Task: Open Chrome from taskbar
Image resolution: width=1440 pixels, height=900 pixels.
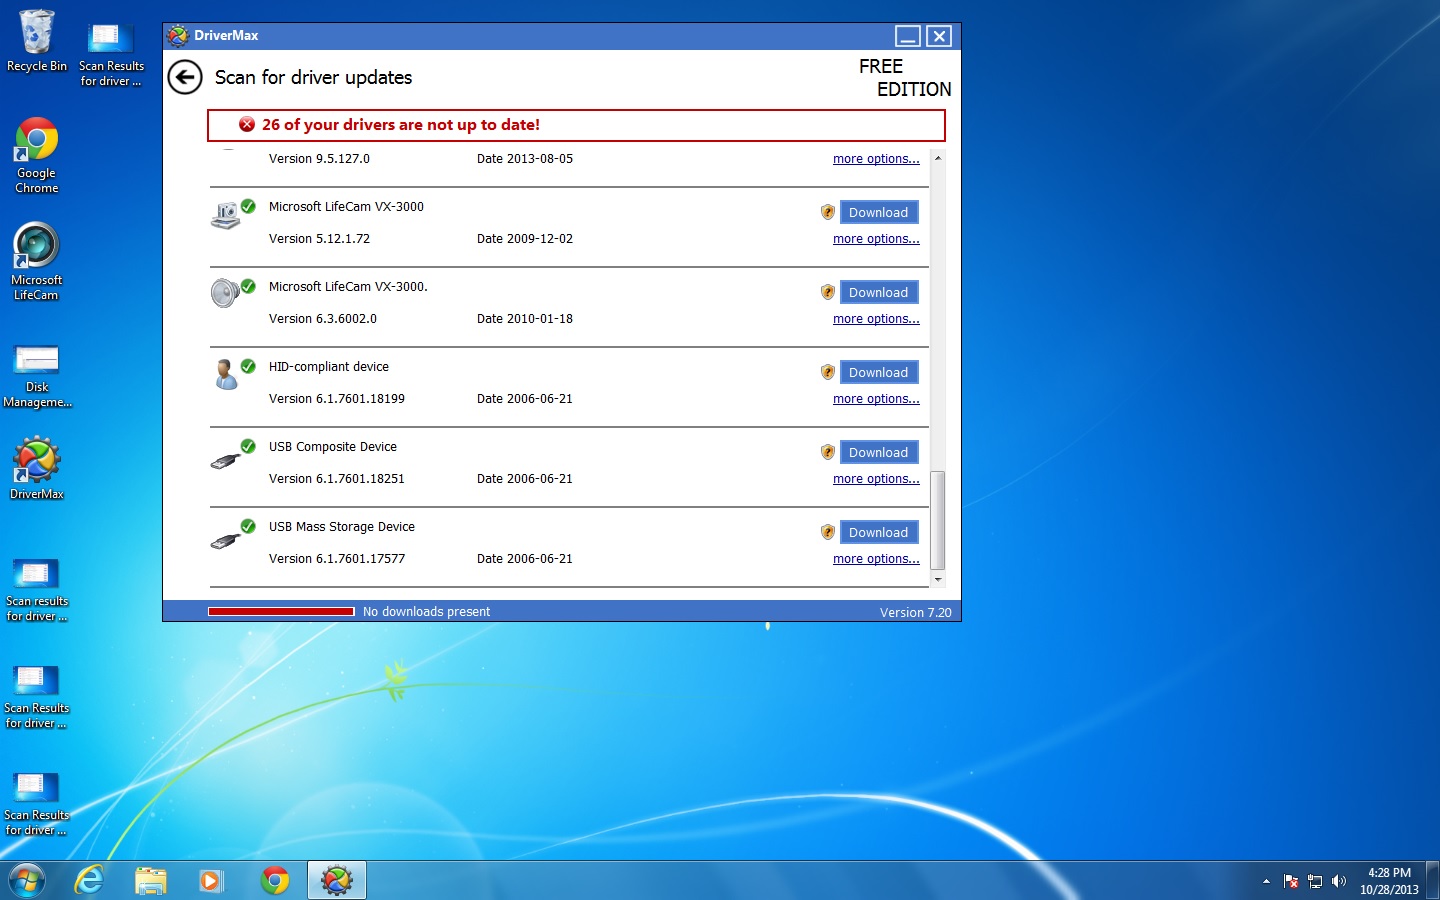Action: tap(275, 880)
